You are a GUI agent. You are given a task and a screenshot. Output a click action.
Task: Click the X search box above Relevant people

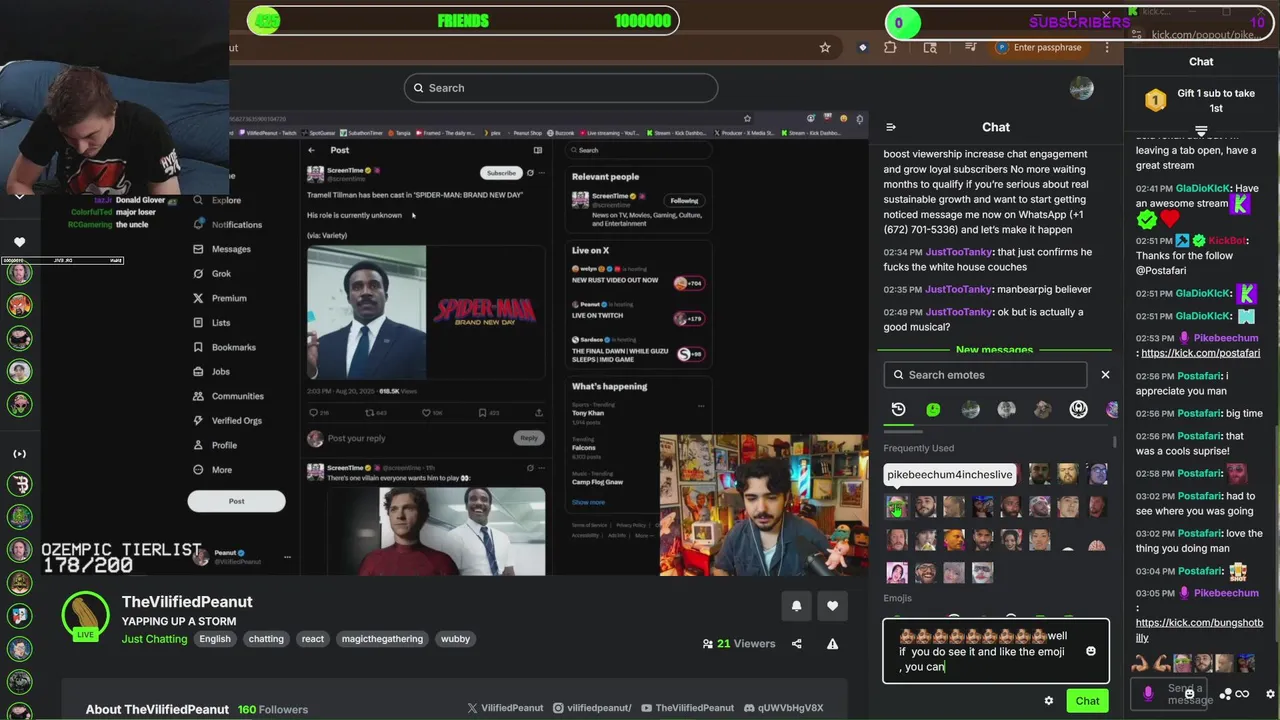(638, 150)
